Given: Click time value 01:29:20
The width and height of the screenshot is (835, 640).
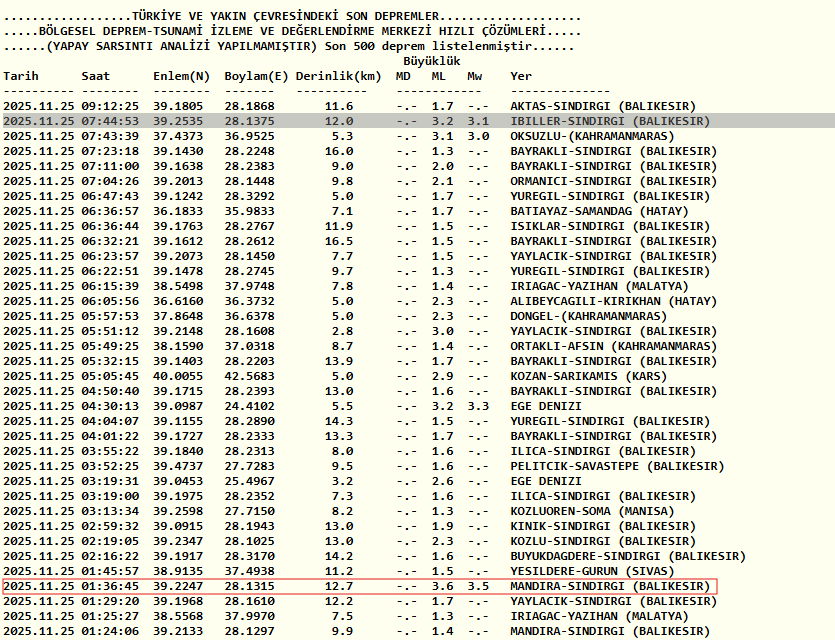Looking at the screenshot, I should click(110, 601).
